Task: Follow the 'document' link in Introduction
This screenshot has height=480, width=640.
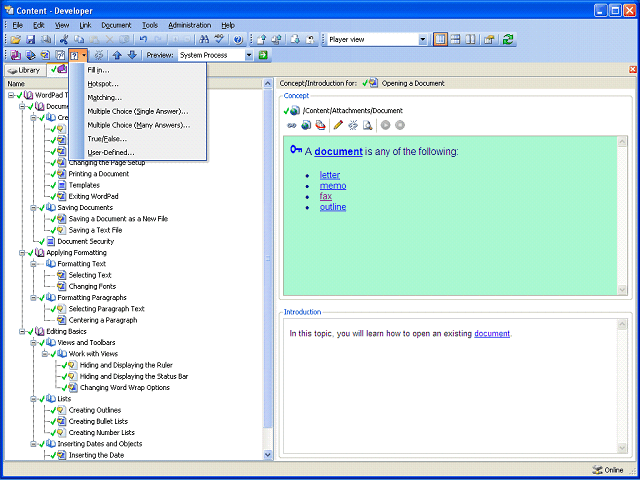Action: click(x=492, y=333)
